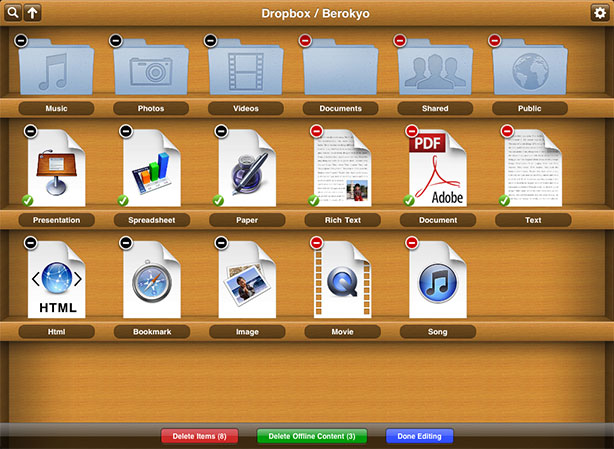Click Done Editing button

tap(419, 436)
